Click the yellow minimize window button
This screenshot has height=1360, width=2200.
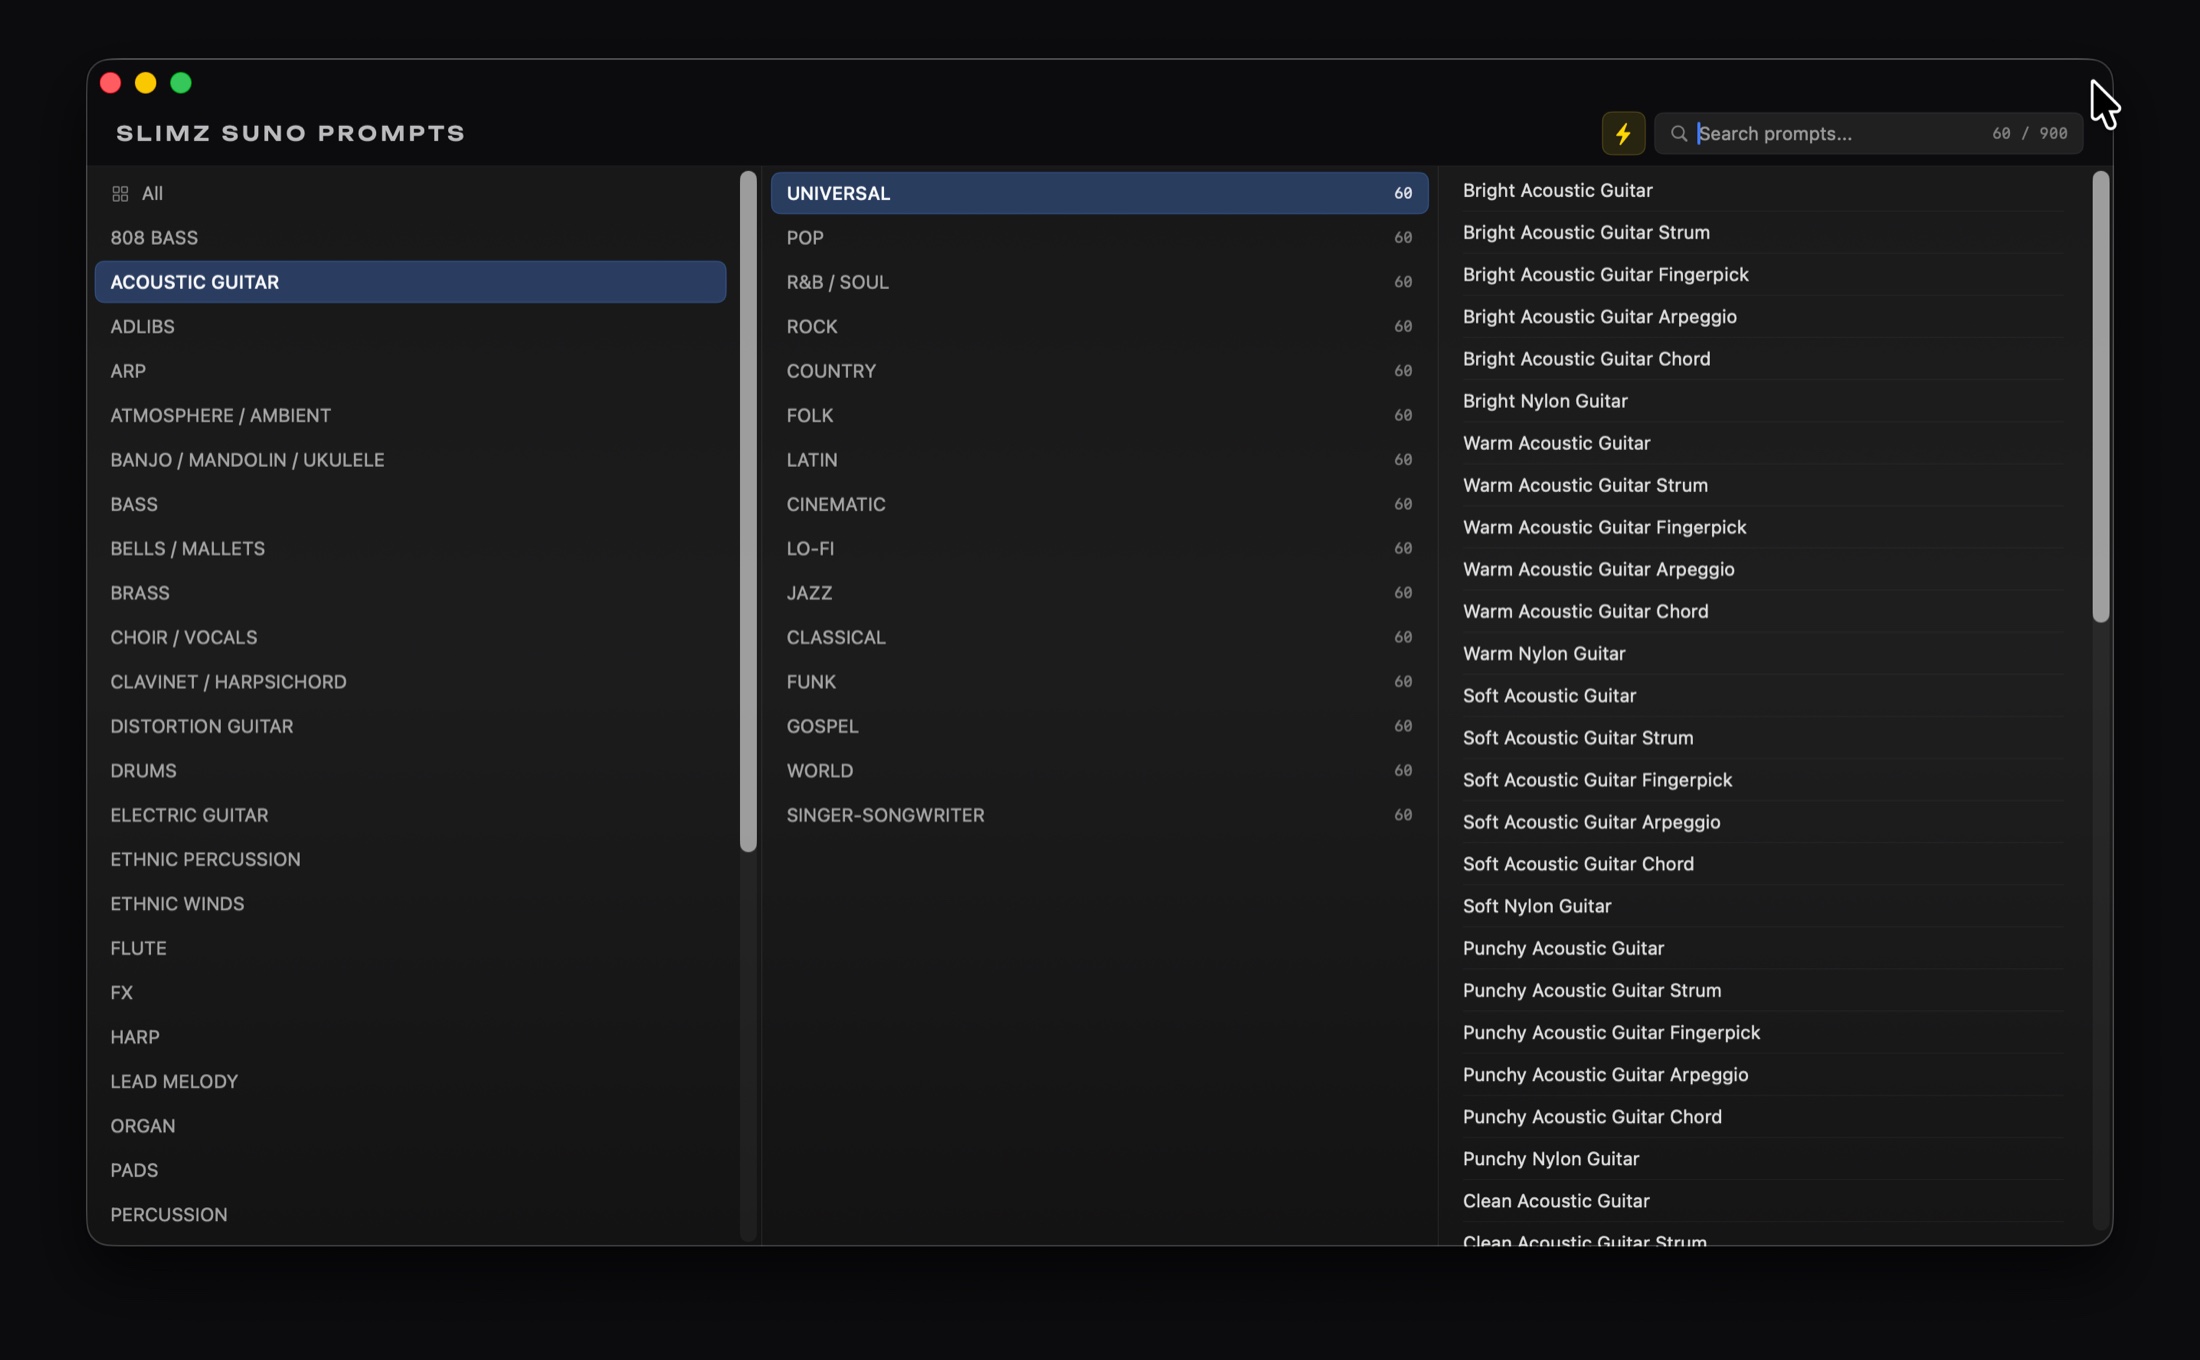[146, 83]
